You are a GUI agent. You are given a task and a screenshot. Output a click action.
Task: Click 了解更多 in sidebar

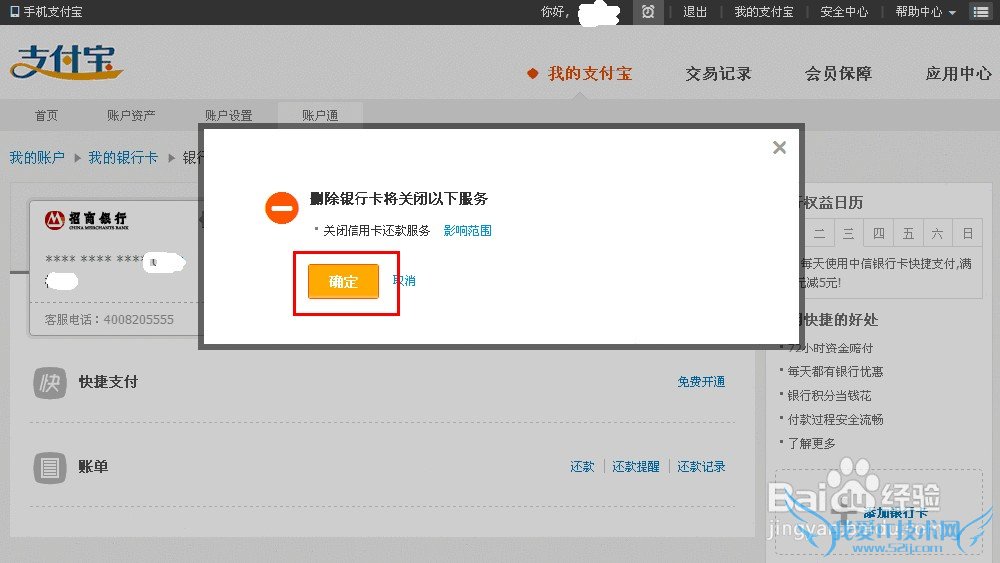click(x=811, y=443)
